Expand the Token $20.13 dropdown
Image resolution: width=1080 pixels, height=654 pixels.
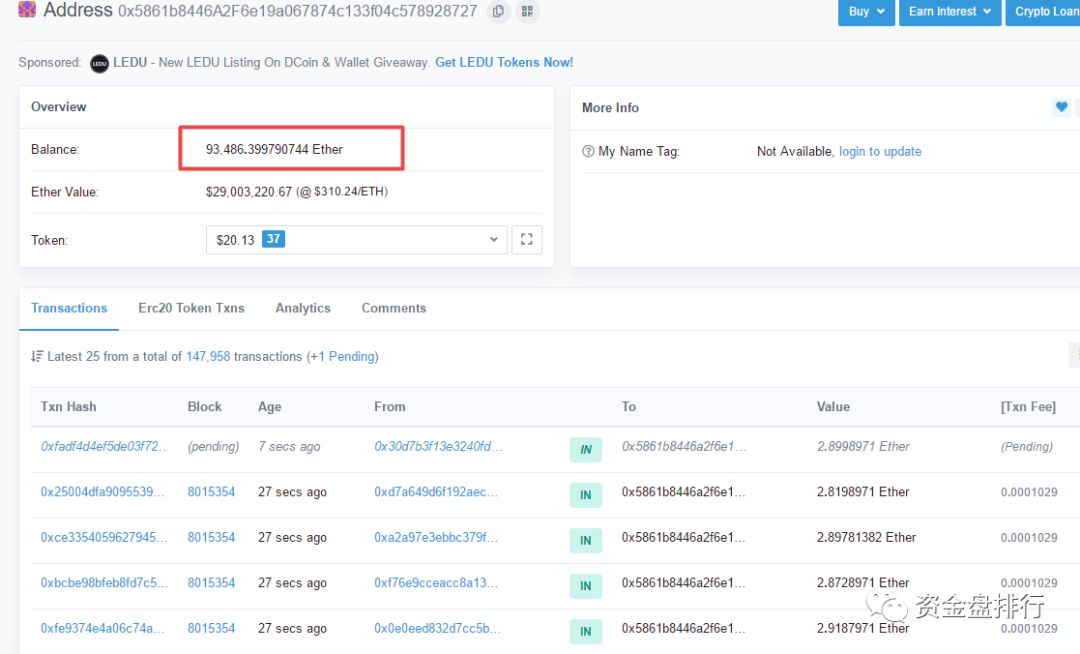pos(356,240)
